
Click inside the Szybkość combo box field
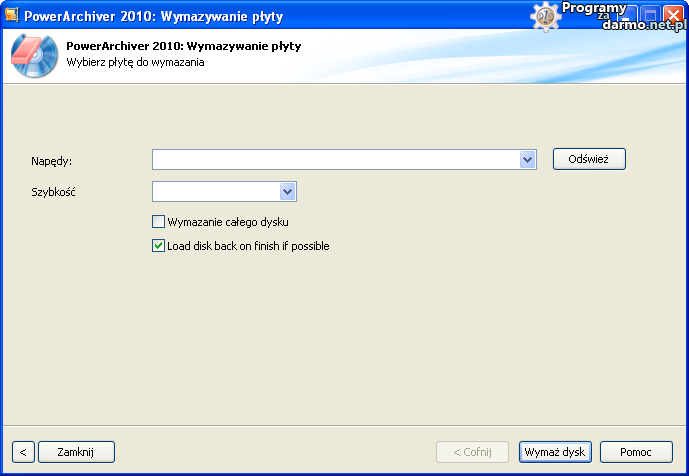pos(215,191)
